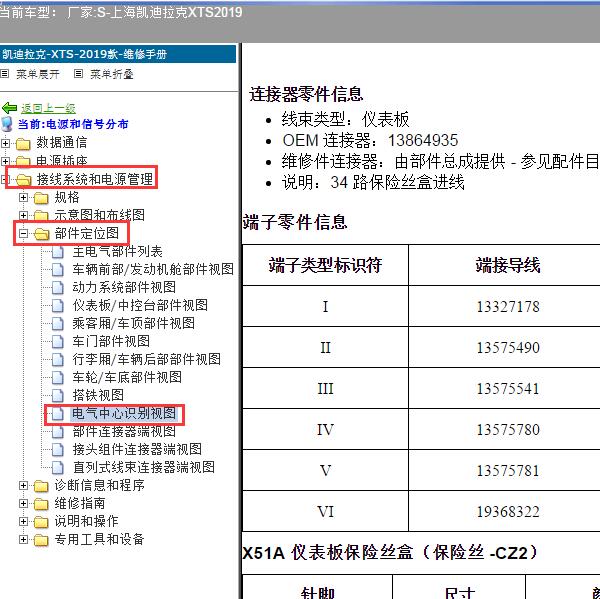Open 车辆前部/发动机舱部件视图
600x599 pixels.
coord(153,269)
